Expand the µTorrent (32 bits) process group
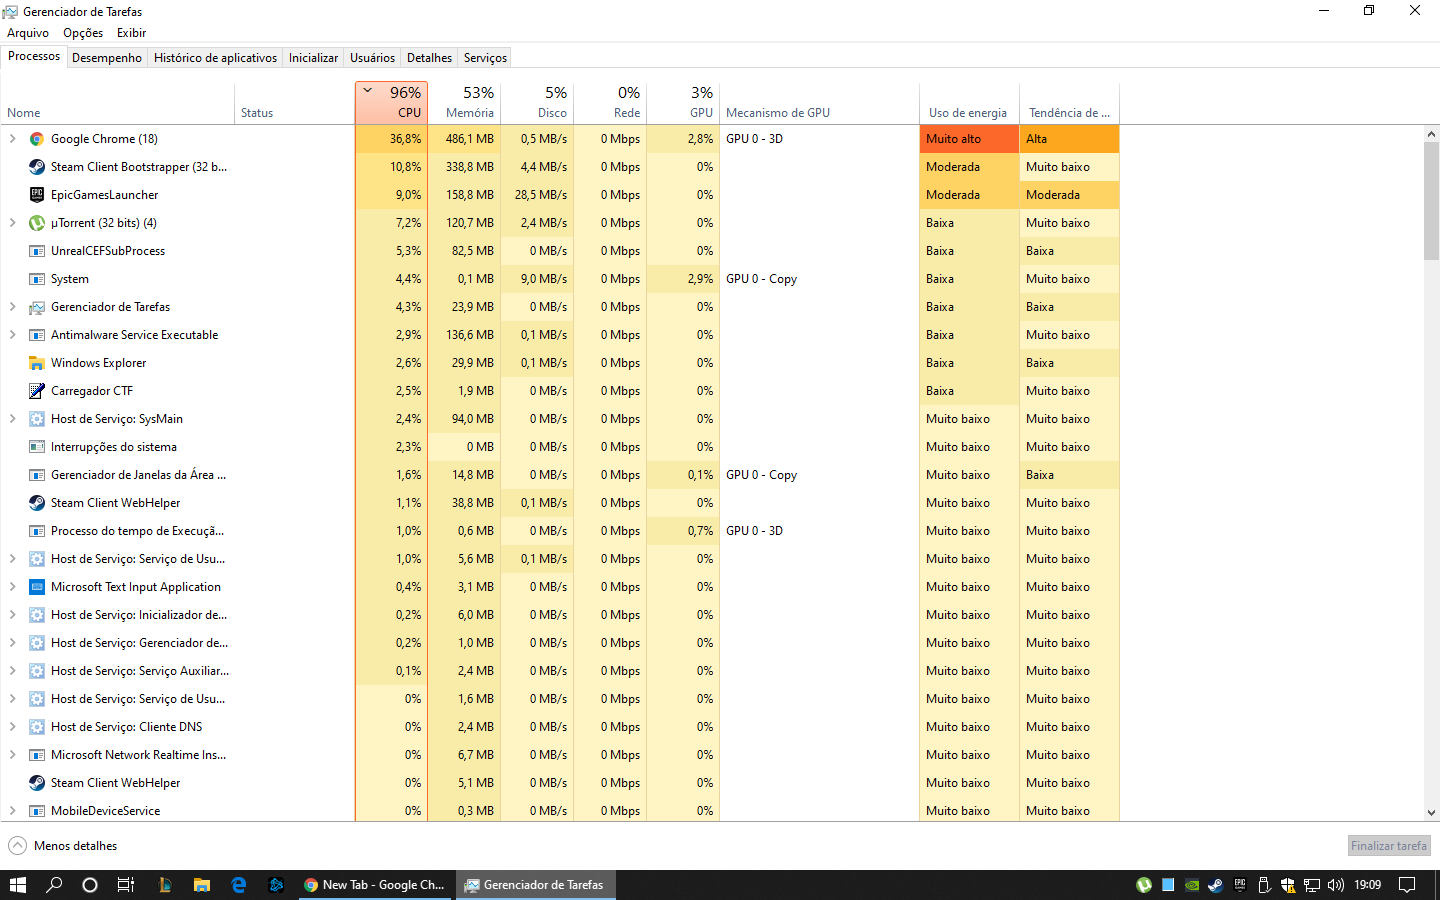The image size is (1440, 900). click(x=12, y=223)
